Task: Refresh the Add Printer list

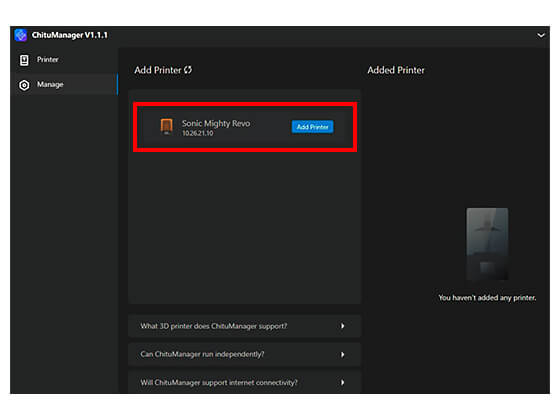Action: point(188,70)
